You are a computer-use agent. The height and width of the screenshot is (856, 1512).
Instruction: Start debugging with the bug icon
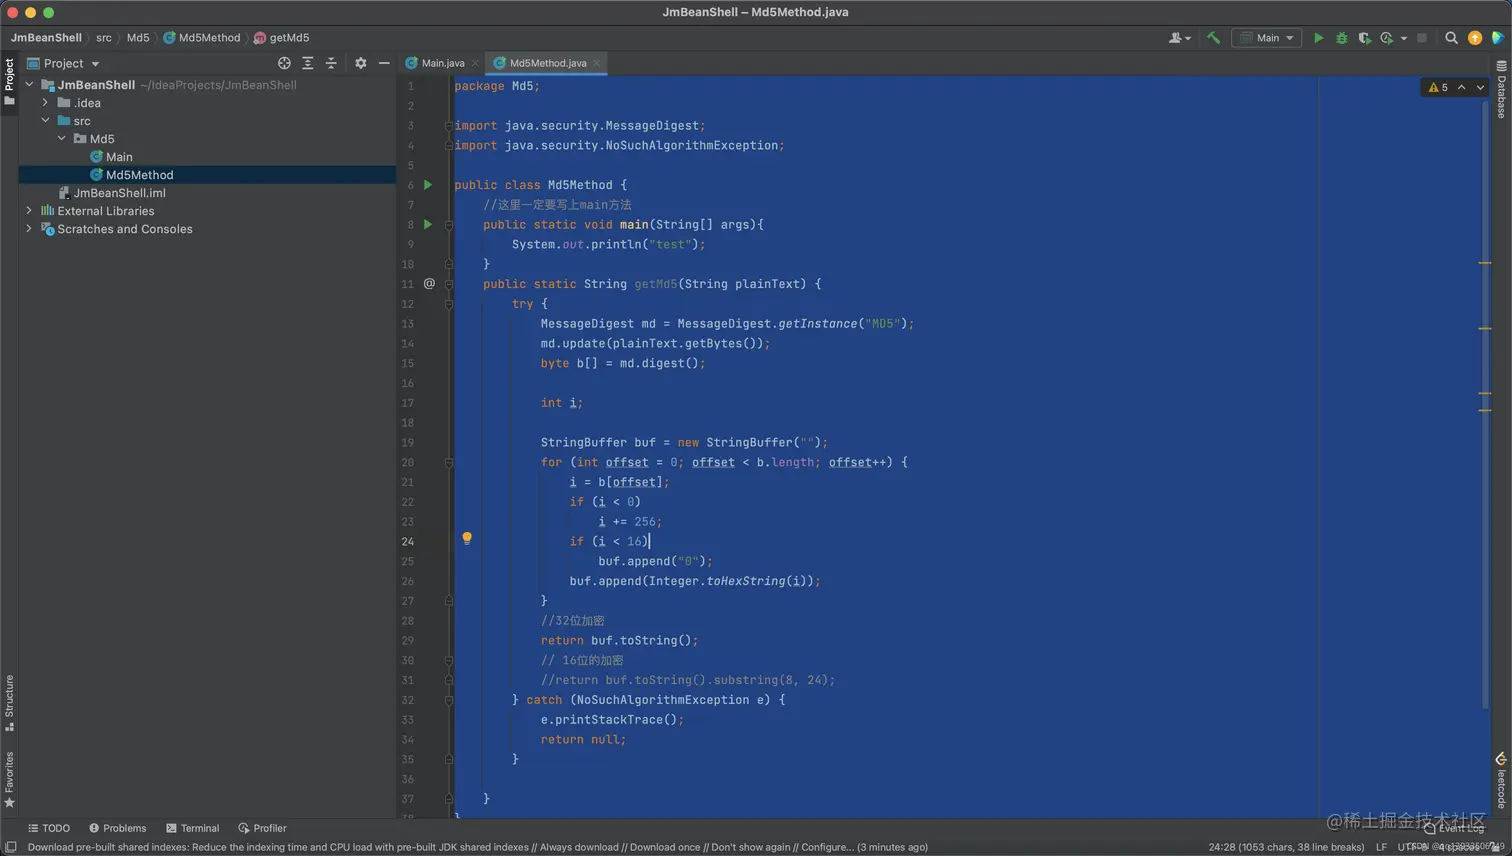click(x=1342, y=38)
